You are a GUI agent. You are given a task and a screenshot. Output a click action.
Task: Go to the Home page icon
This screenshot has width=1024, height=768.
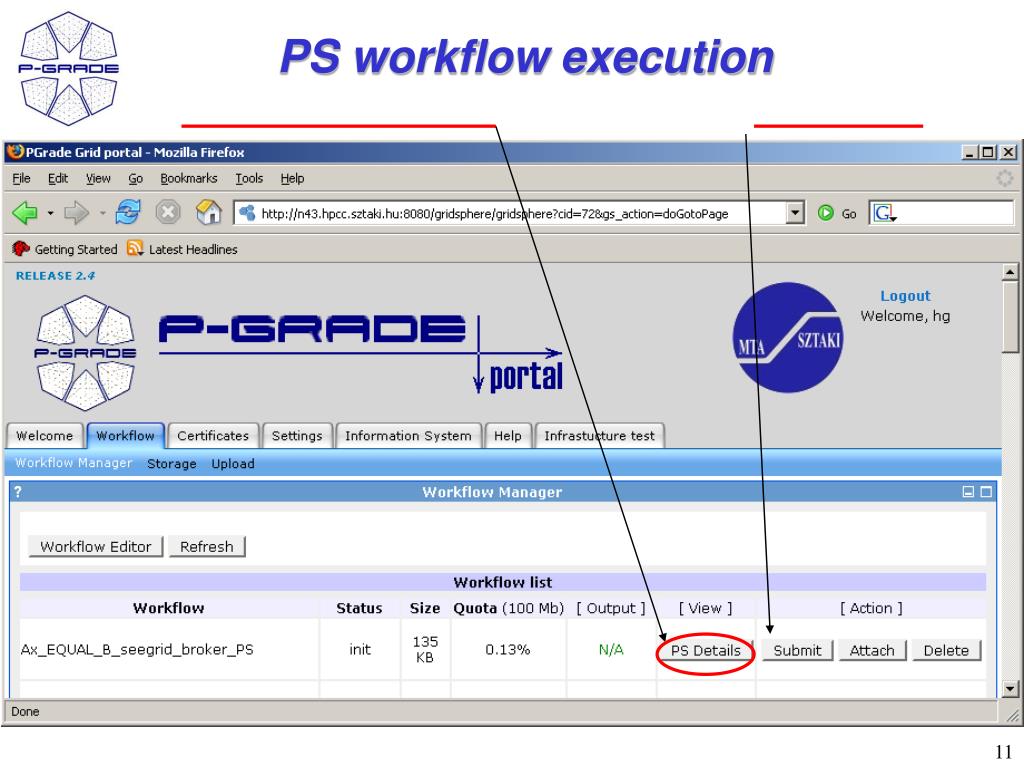coord(208,212)
